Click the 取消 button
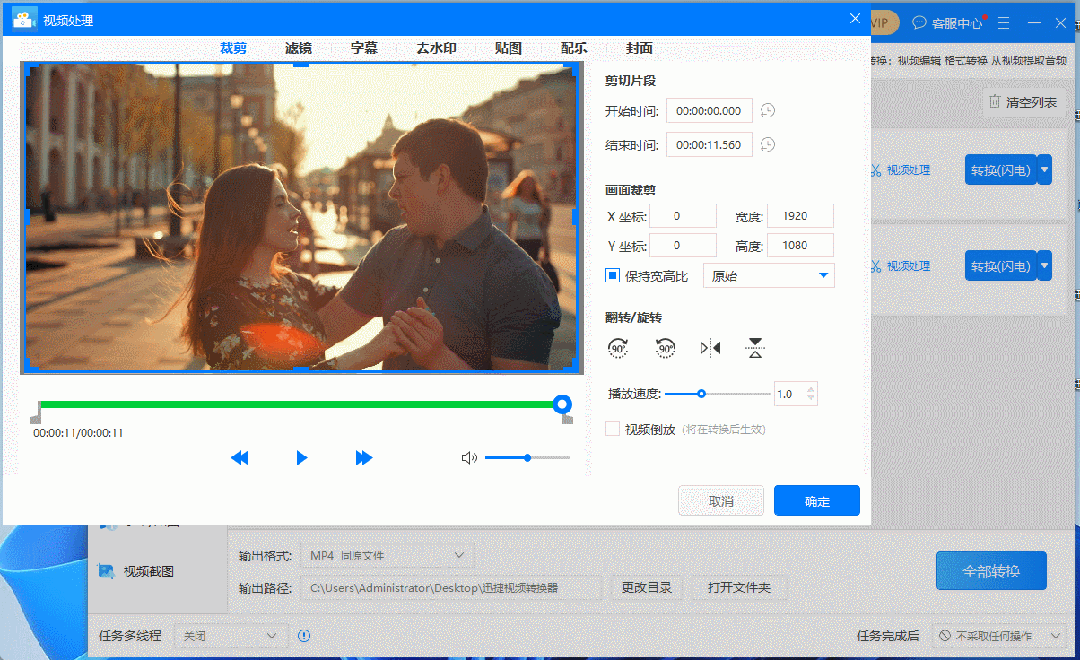The image size is (1080, 660). point(721,501)
